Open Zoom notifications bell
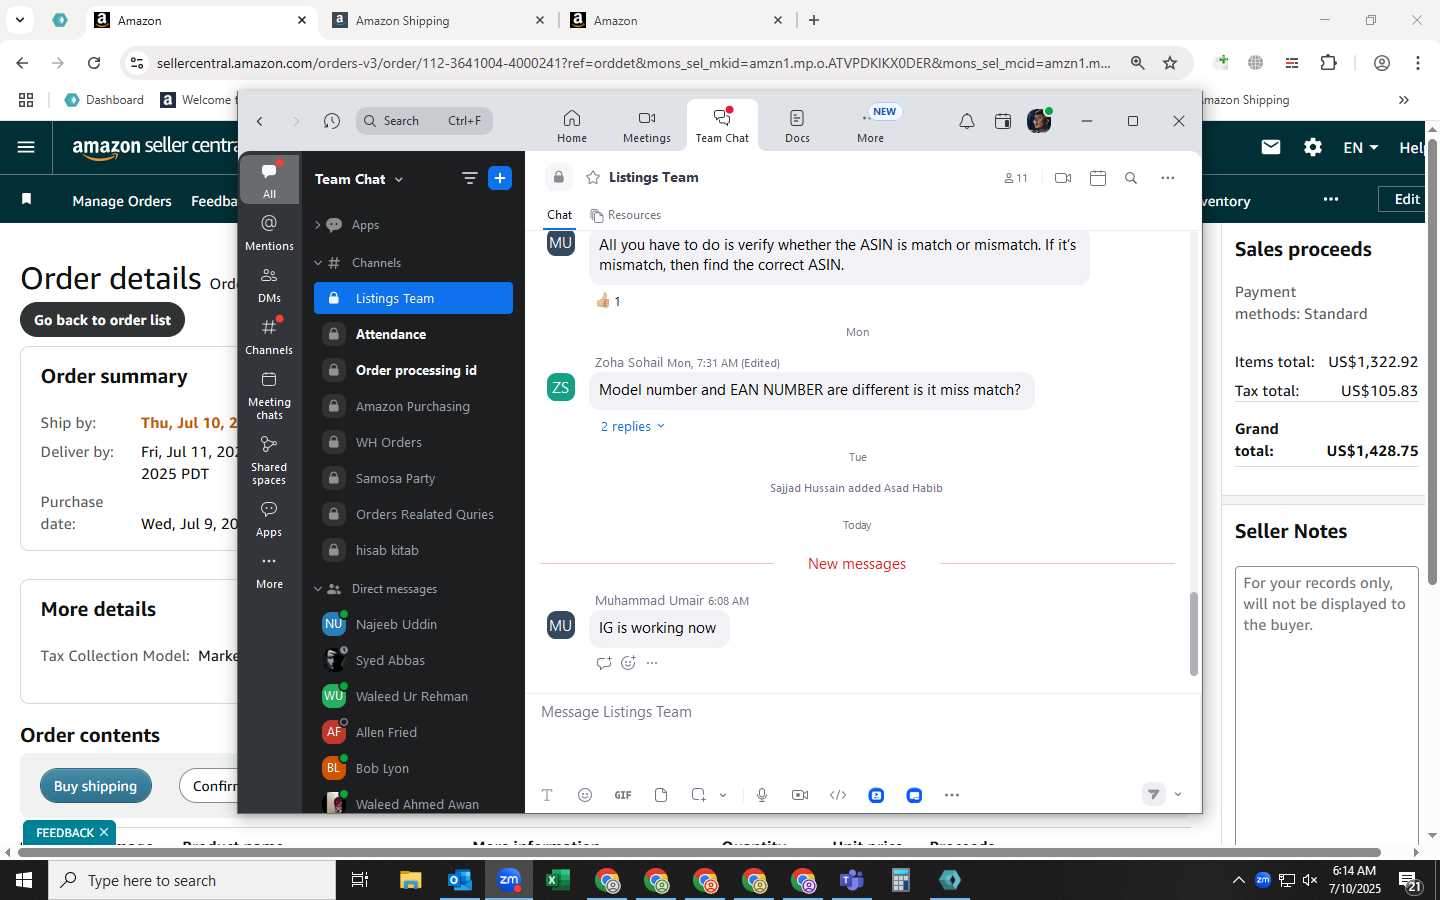The height and width of the screenshot is (900, 1440). 967,121
